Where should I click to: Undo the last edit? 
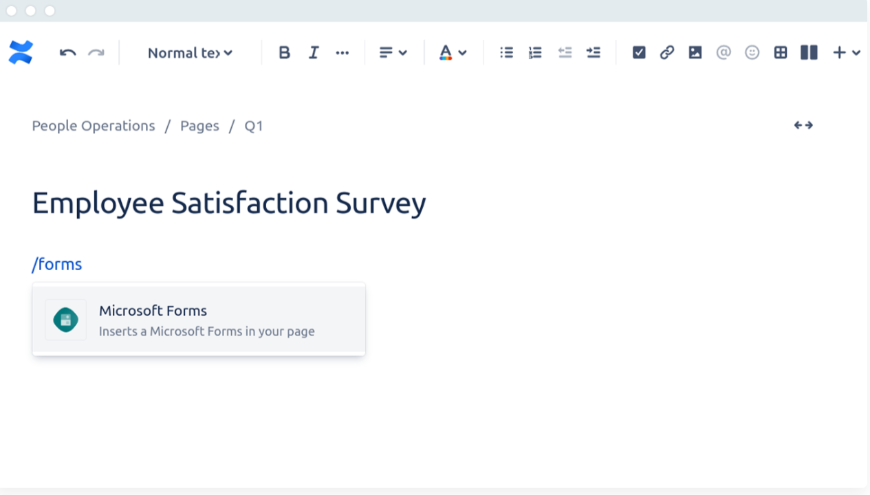click(68, 53)
